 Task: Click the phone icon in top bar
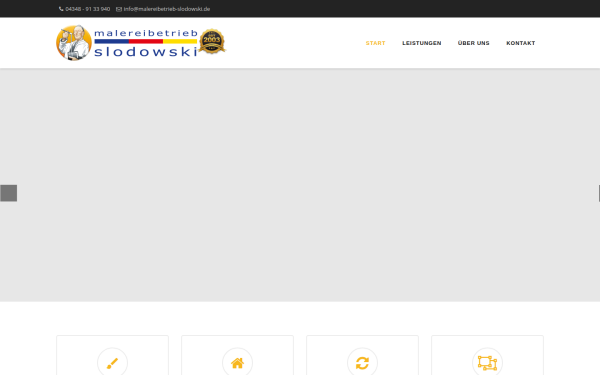[x=61, y=9]
